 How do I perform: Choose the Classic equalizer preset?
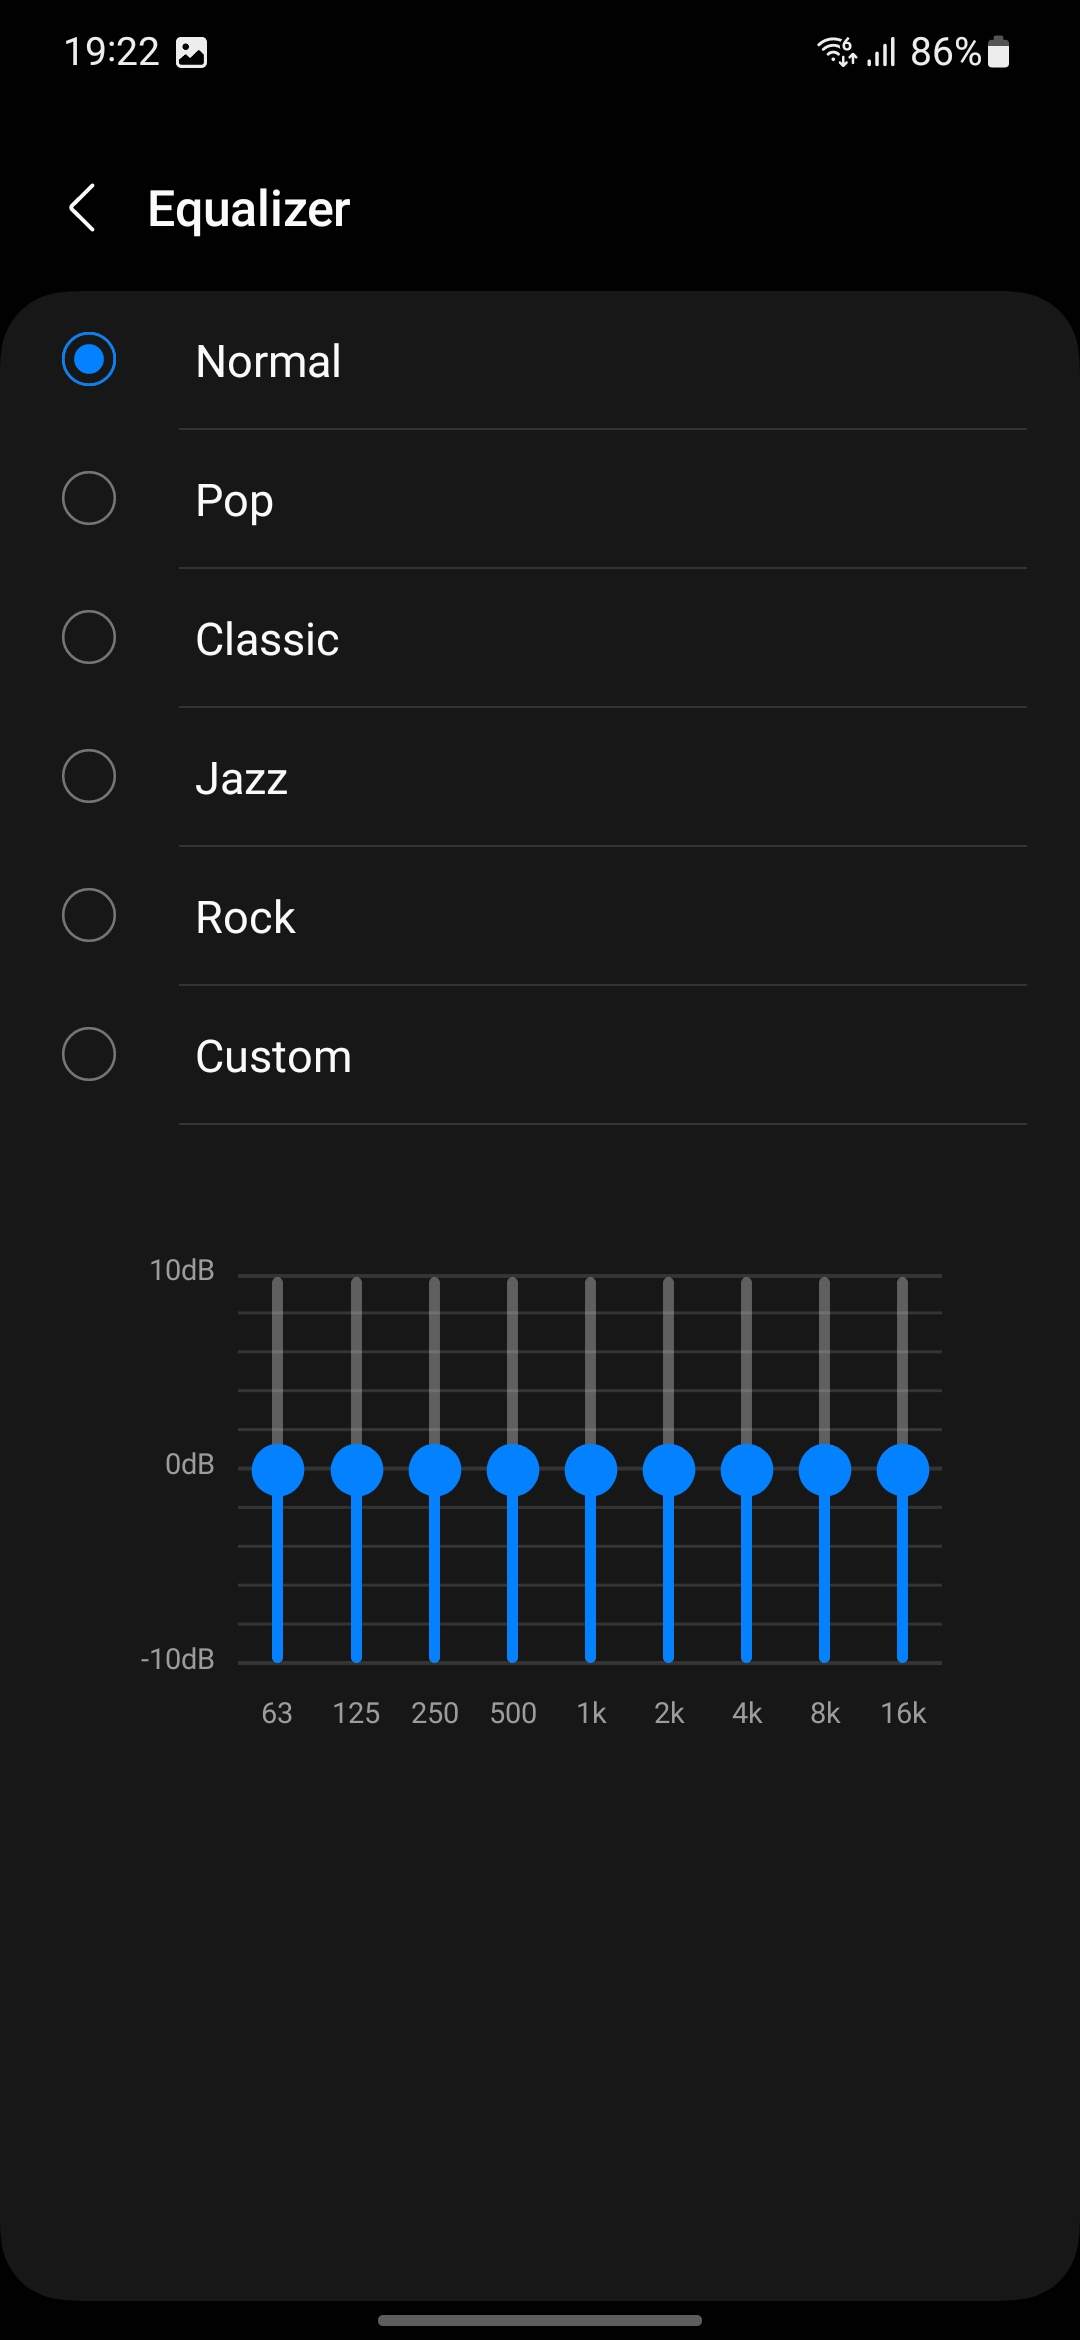[89, 638]
